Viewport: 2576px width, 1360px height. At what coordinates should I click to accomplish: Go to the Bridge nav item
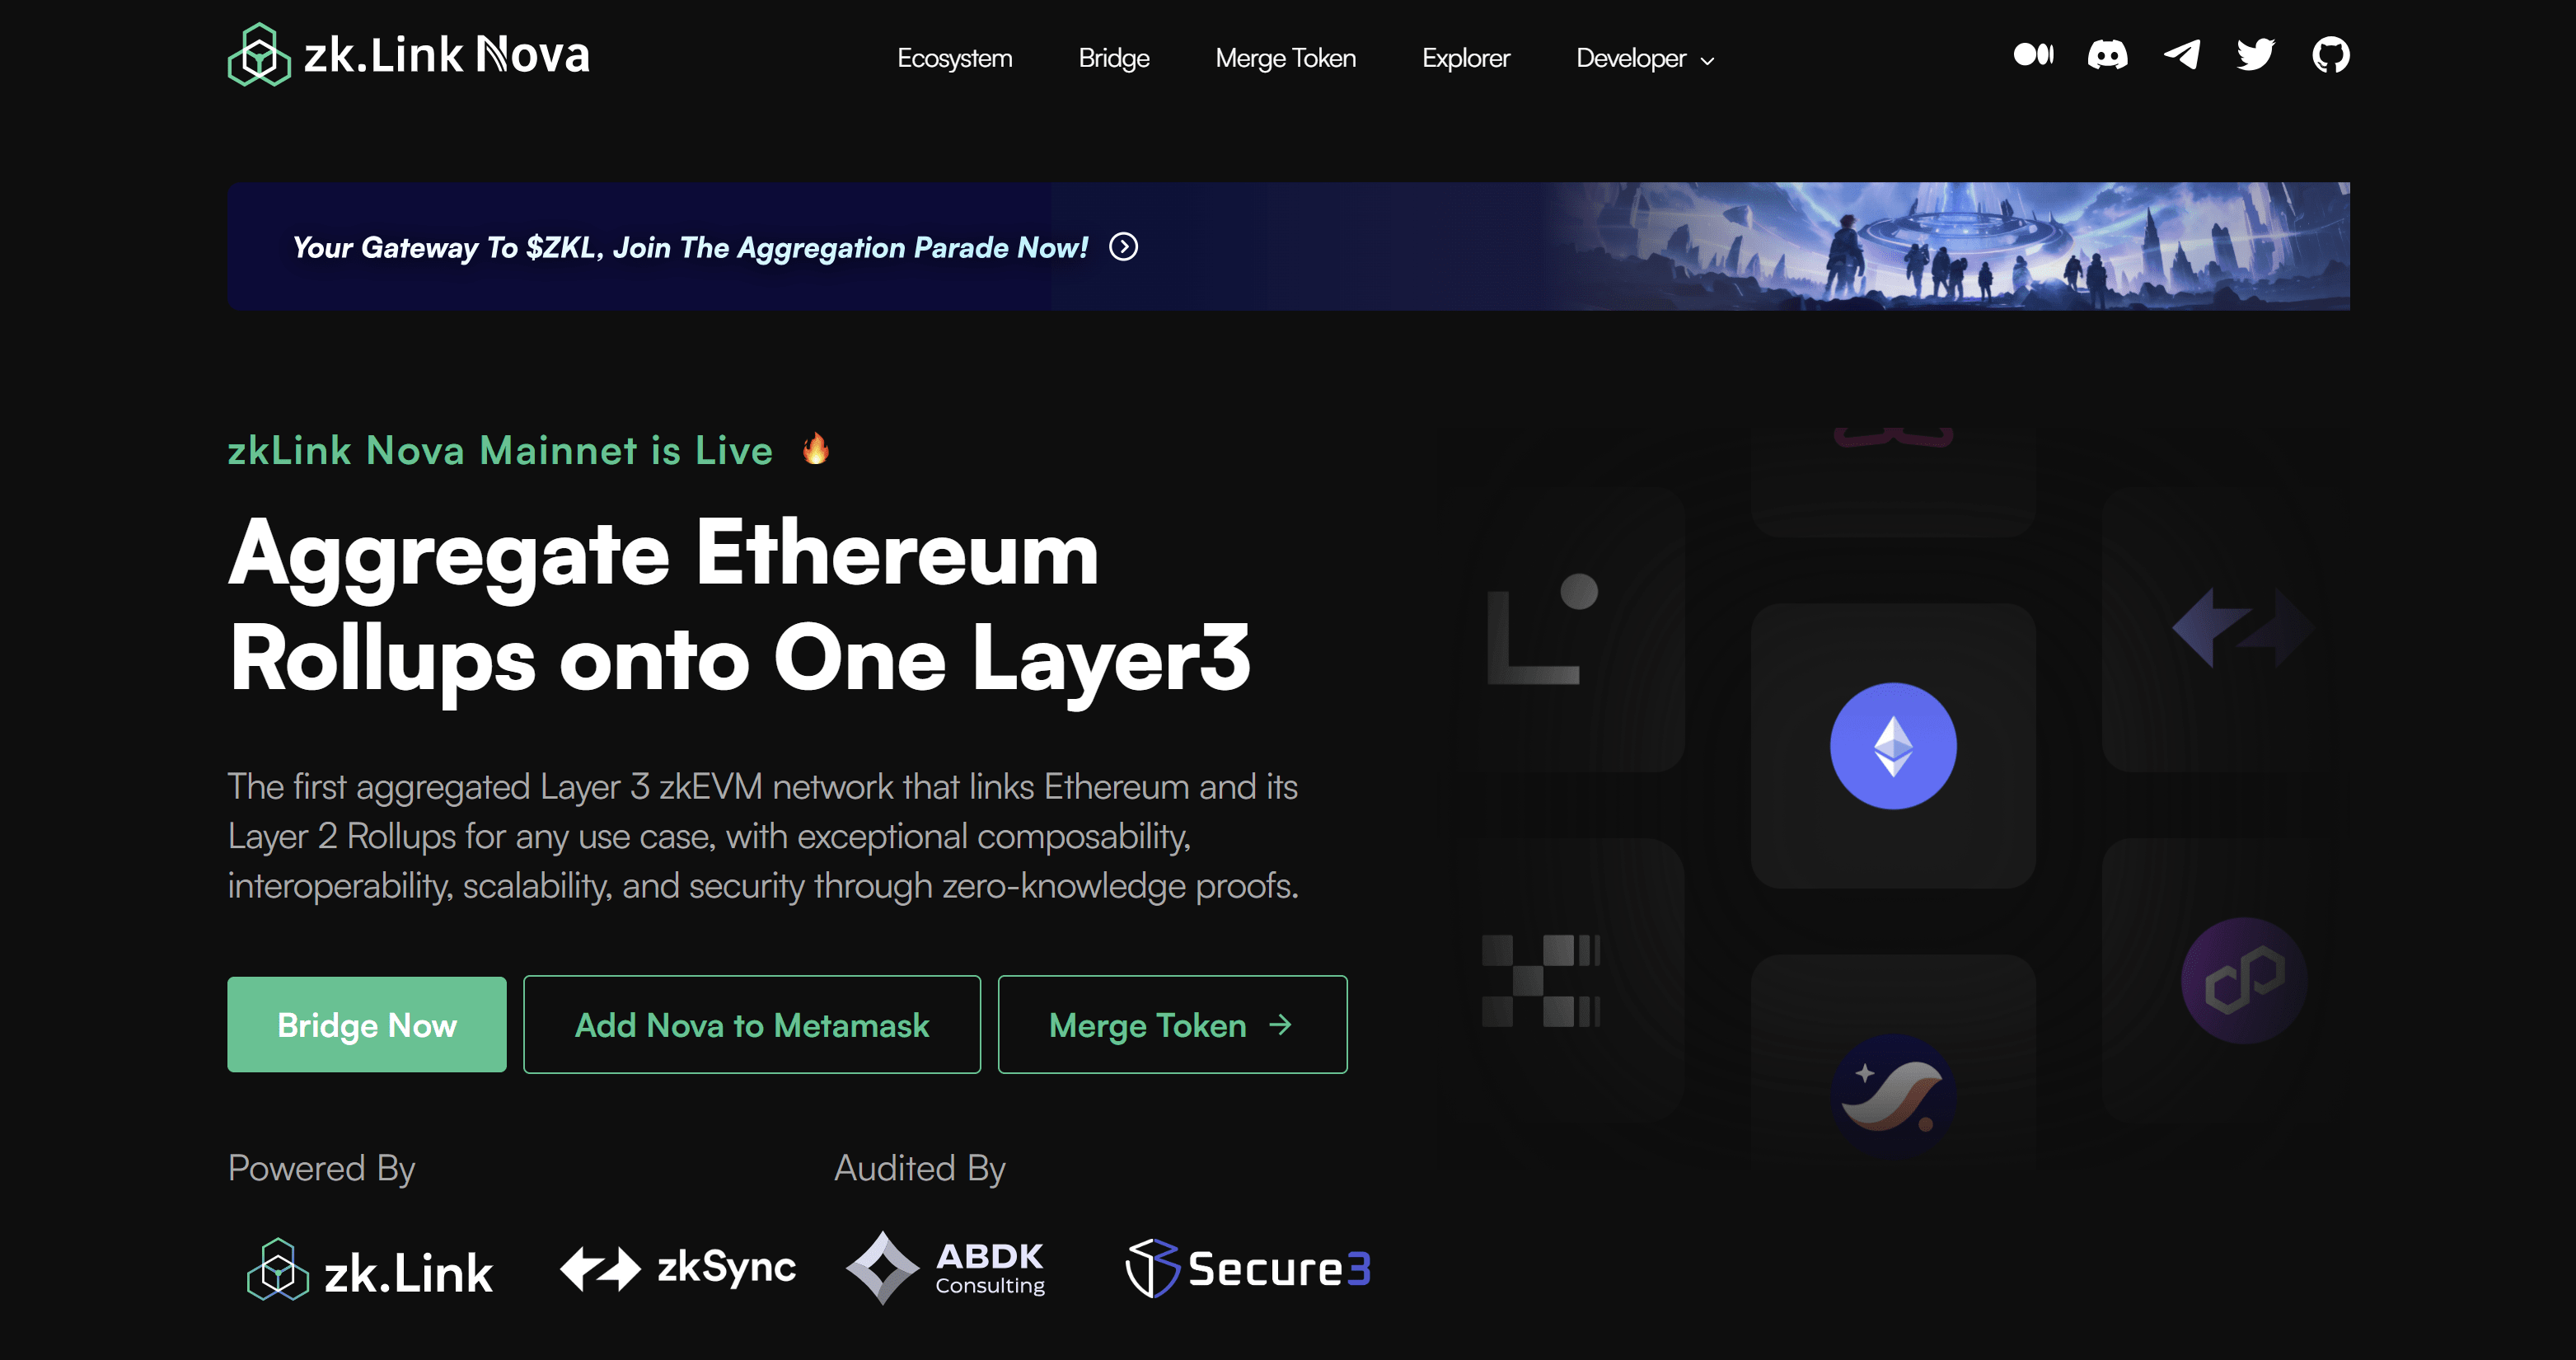click(x=1114, y=58)
